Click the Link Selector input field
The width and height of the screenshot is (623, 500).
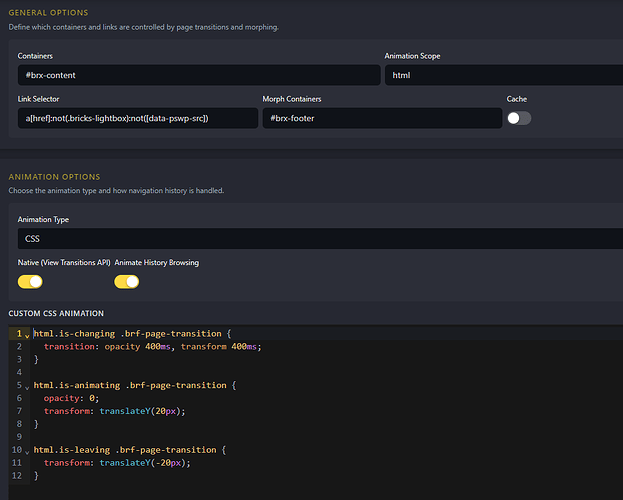[138, 118]
